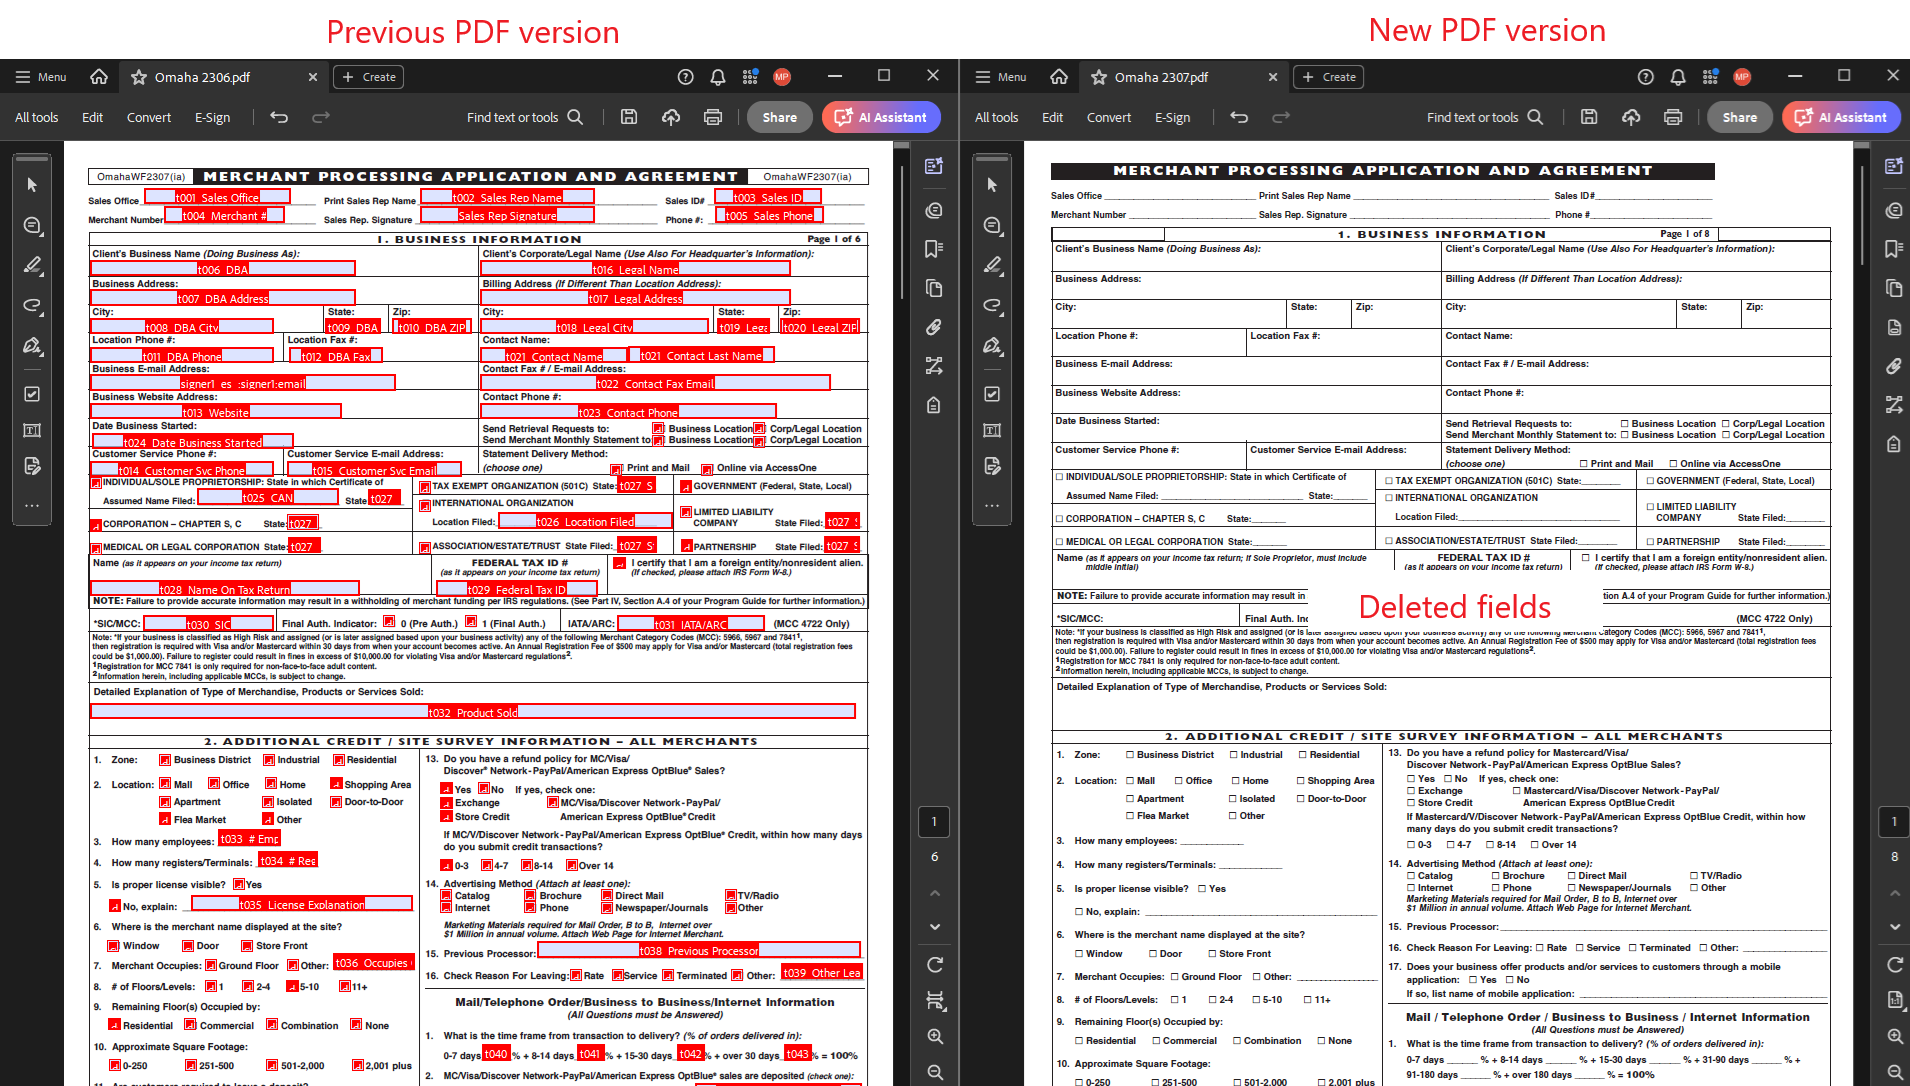1910x1086 pixels.
Task: Open notifications bell in the left window
Action: 718,77
